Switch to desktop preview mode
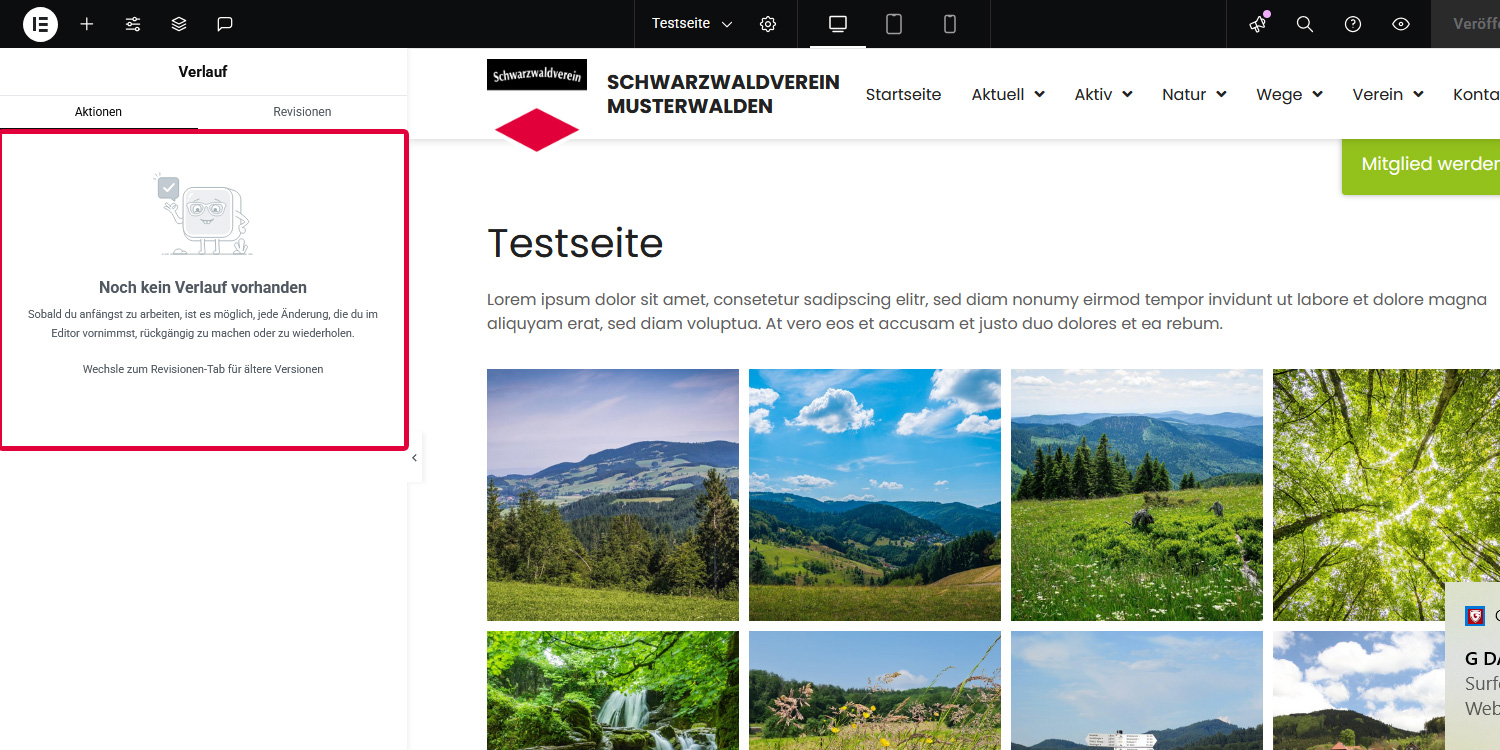Screen dimensions: 1500x750 [838, 24]
